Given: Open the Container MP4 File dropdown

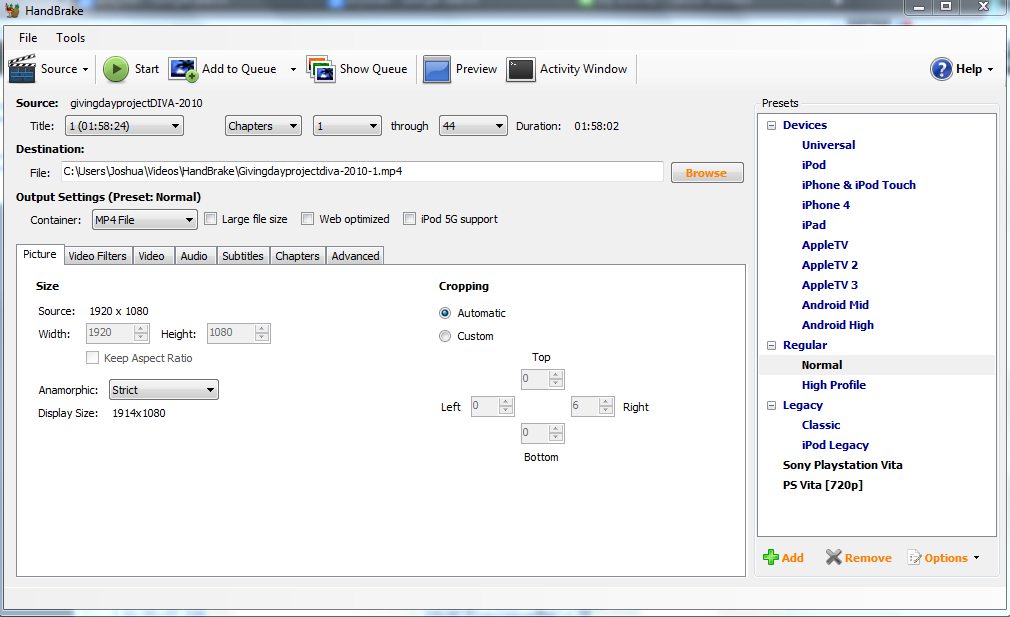Looking at the screenshot, I should click(x=144, y=220).
